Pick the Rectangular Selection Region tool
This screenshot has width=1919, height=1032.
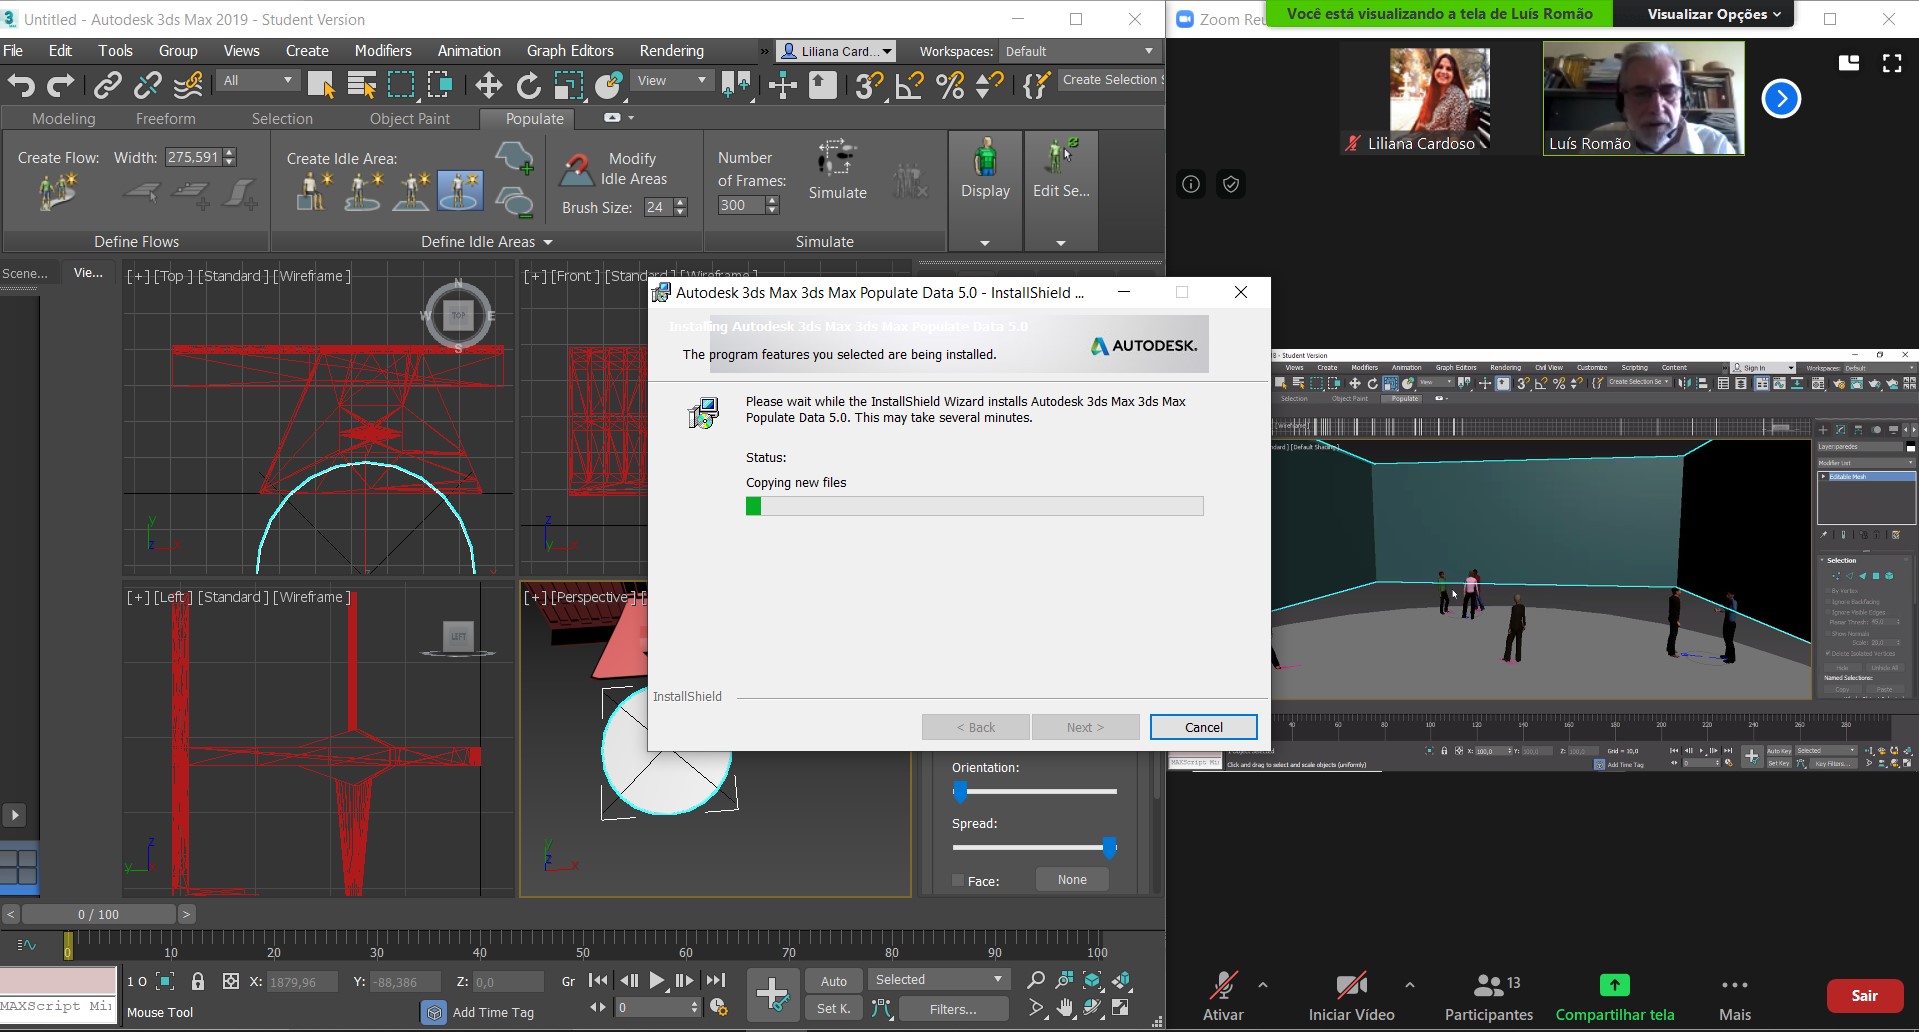pyautogui.click(x=401, y=86)
